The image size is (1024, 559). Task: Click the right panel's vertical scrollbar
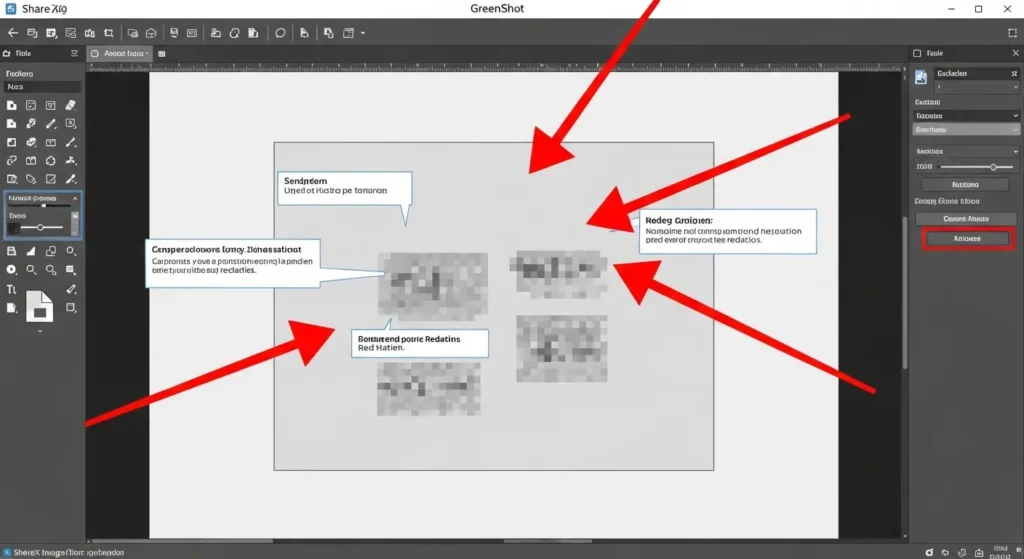tap(905, 293)
